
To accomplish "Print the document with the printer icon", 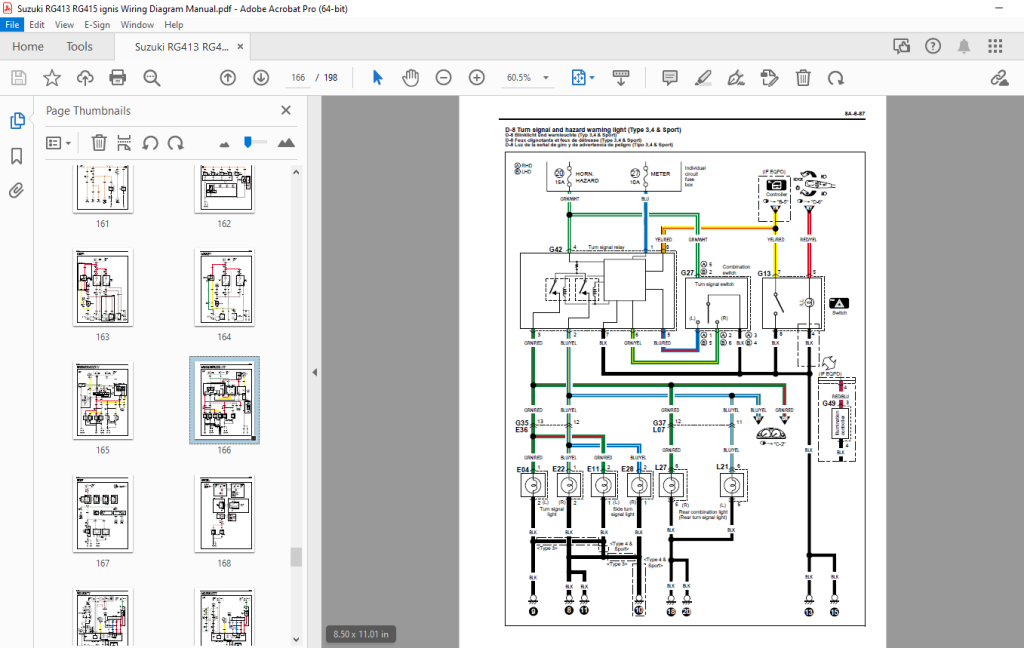I will 118,78.
